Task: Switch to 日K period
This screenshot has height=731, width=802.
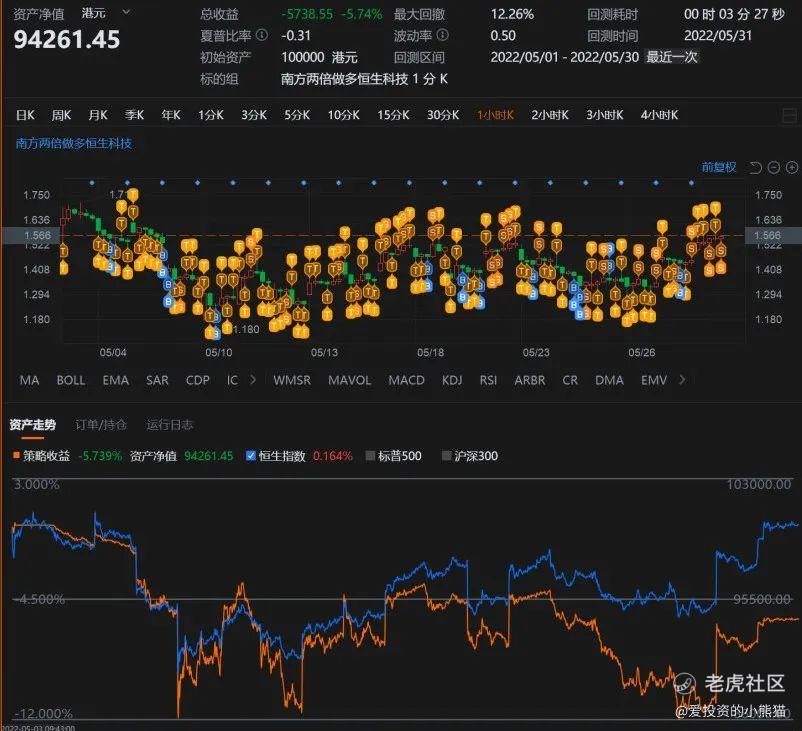Action: (x=25, y=115)
